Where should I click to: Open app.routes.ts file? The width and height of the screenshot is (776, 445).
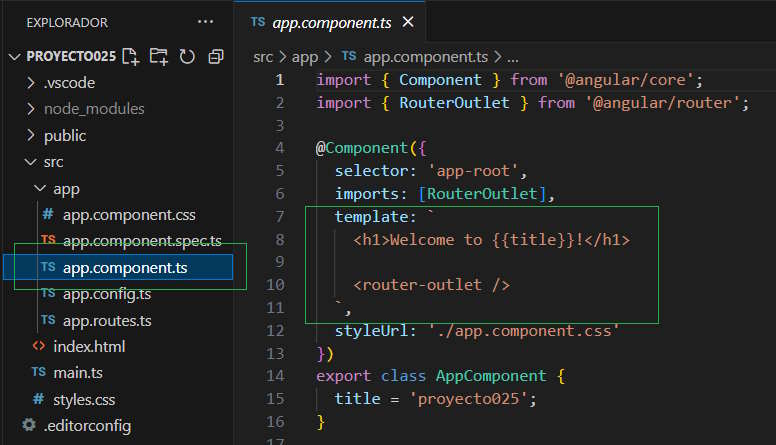coord(107,321)
